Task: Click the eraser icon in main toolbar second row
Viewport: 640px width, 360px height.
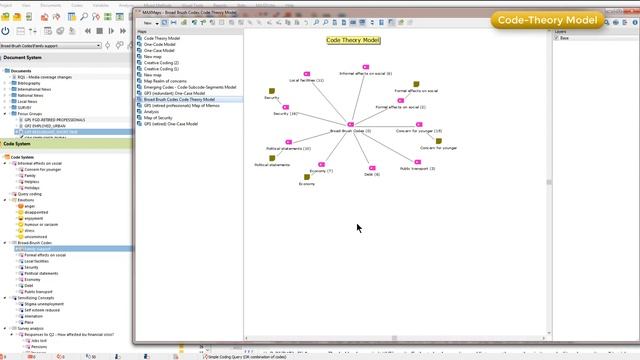Action: [x=60, y=31]
